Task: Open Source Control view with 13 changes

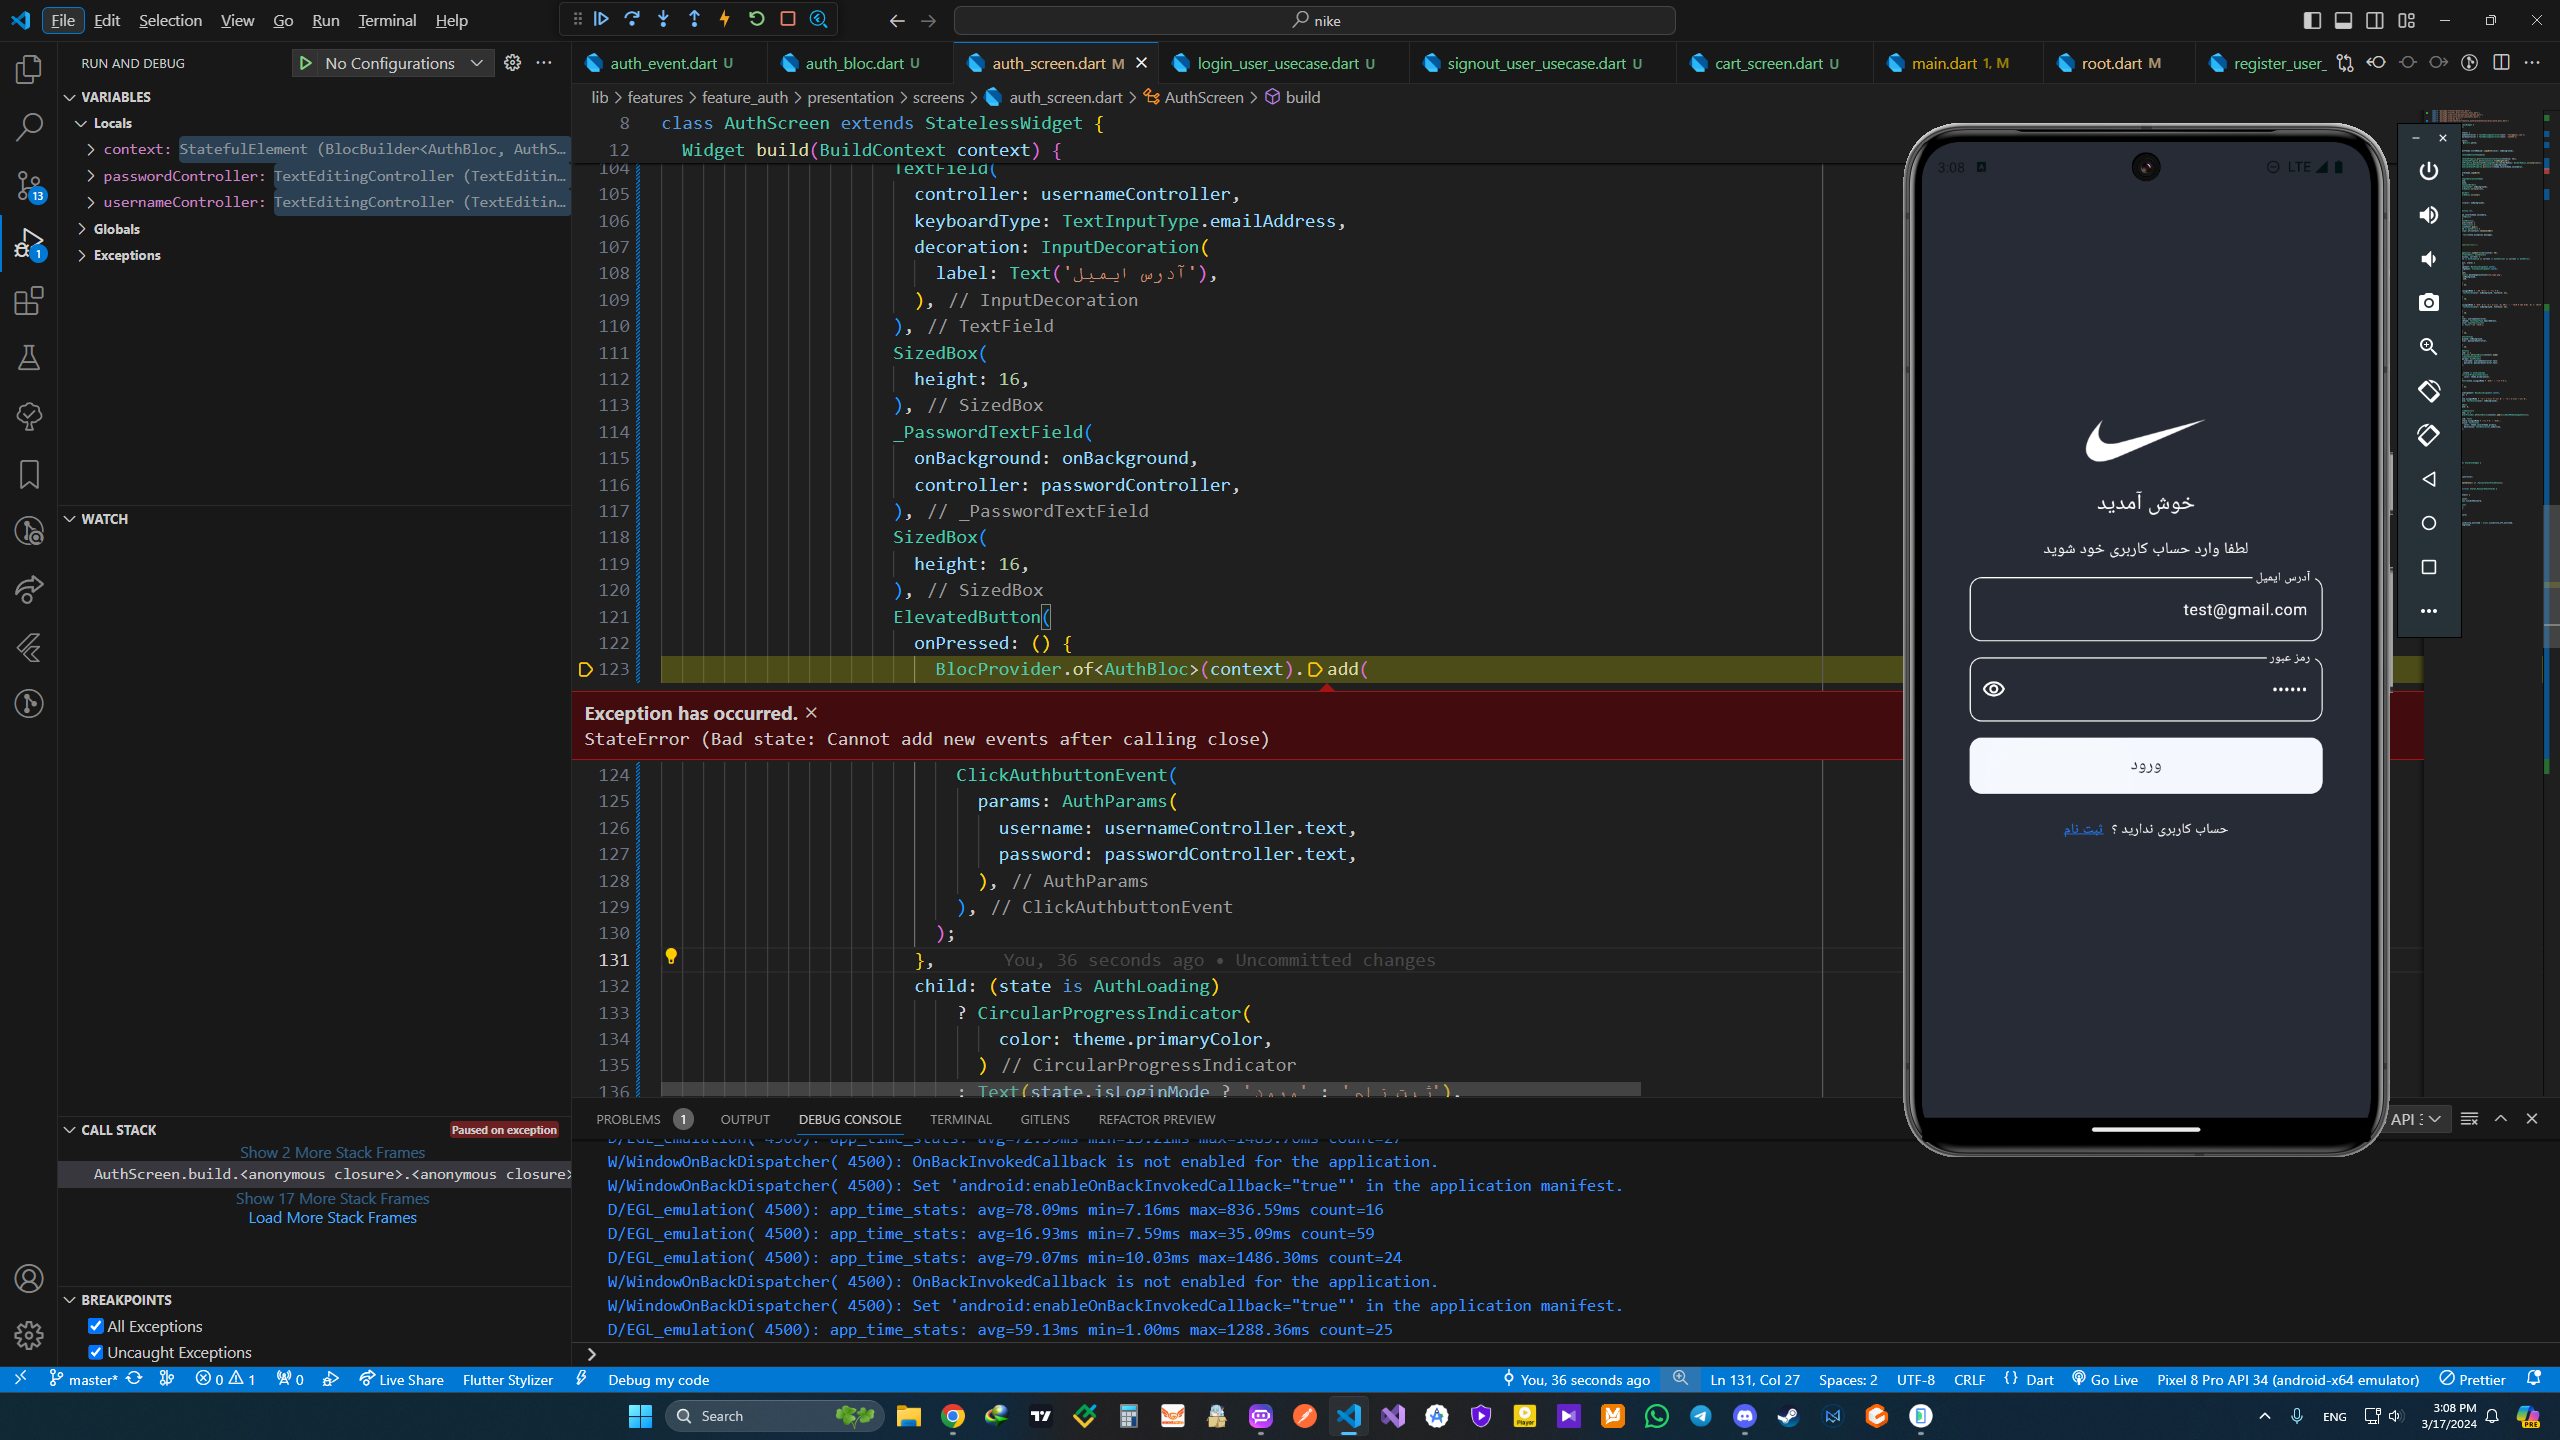Action: [x=29, y=185]
